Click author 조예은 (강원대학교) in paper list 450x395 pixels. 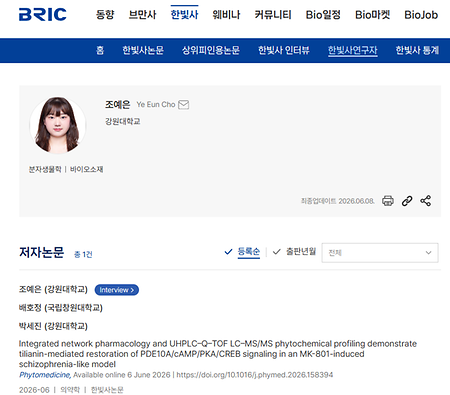(x=53, y=289)
